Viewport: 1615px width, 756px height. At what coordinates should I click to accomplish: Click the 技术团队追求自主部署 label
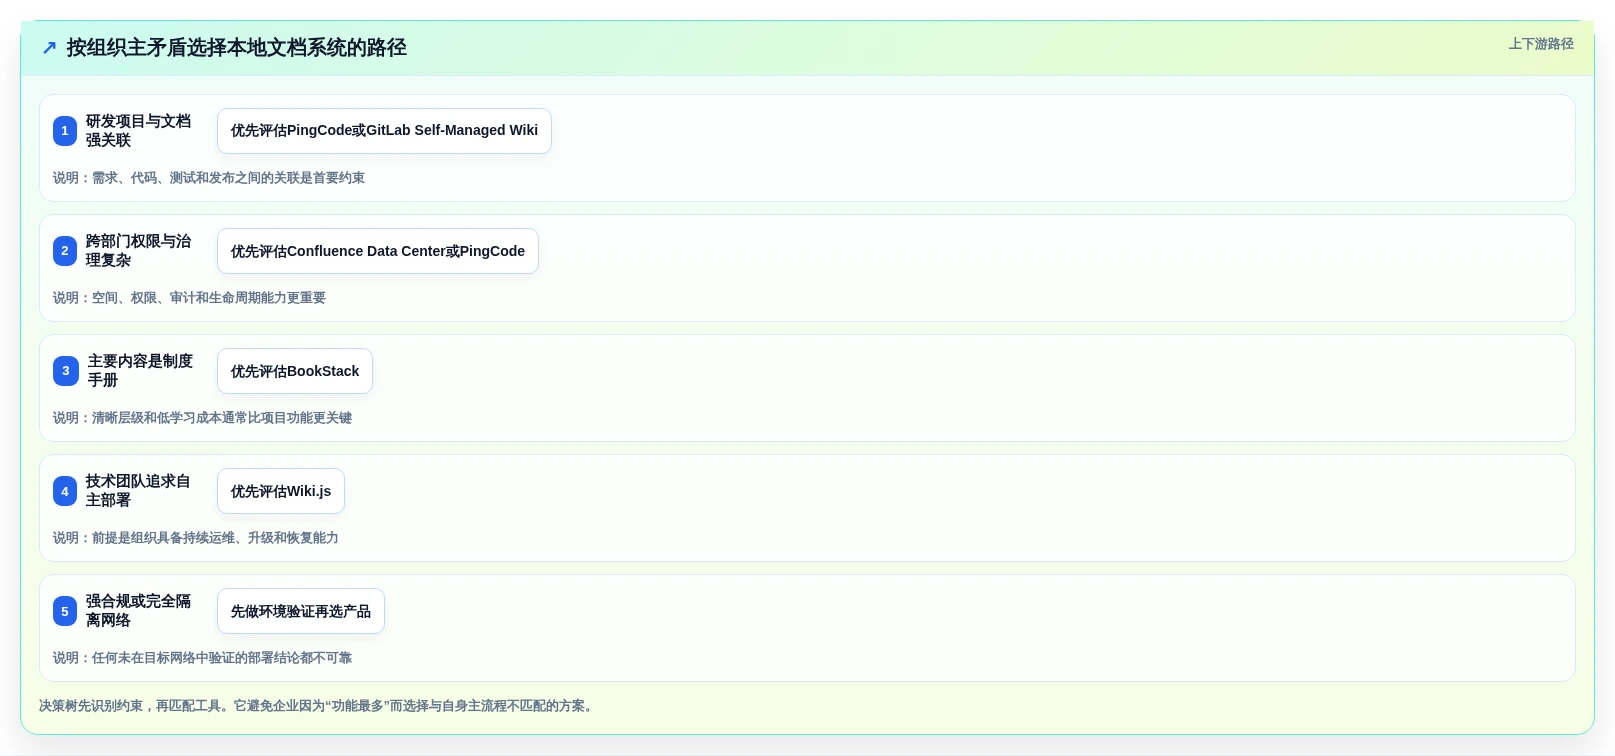138,491
